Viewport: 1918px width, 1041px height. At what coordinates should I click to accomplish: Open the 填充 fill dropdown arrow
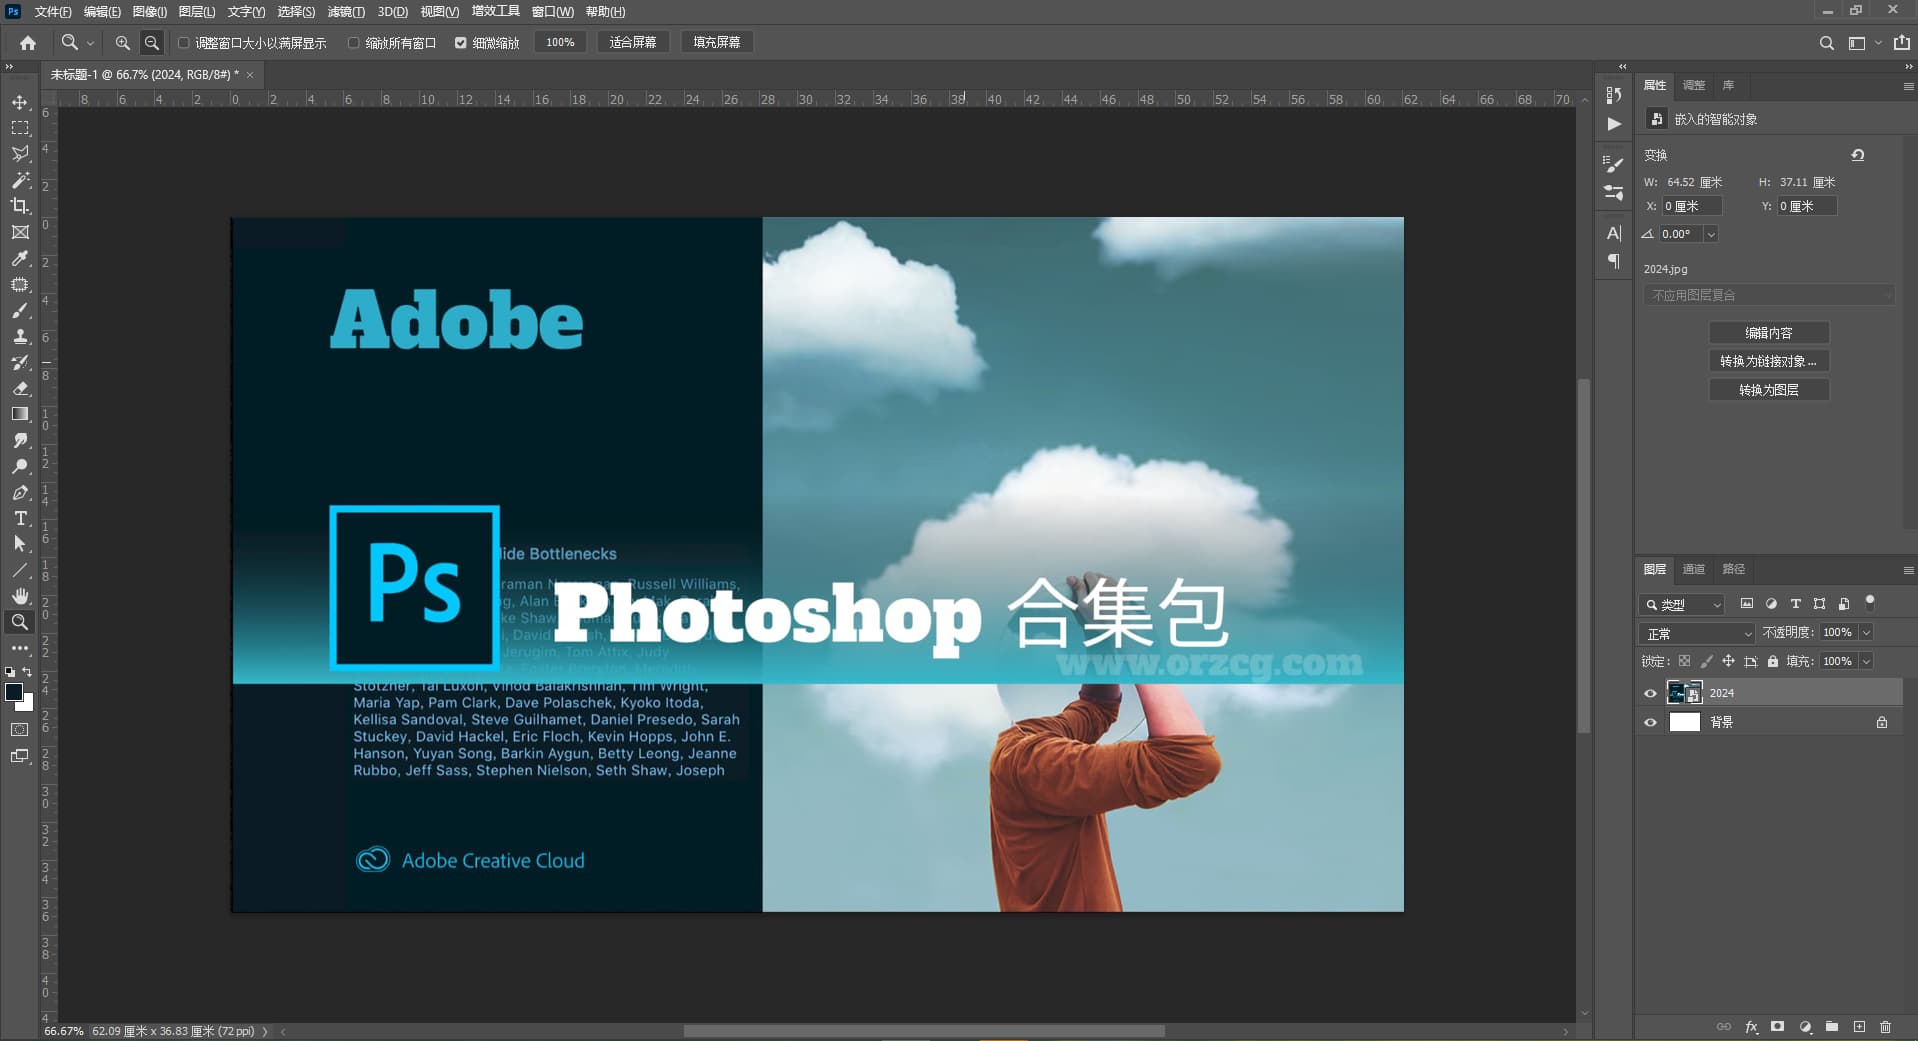1866,661
